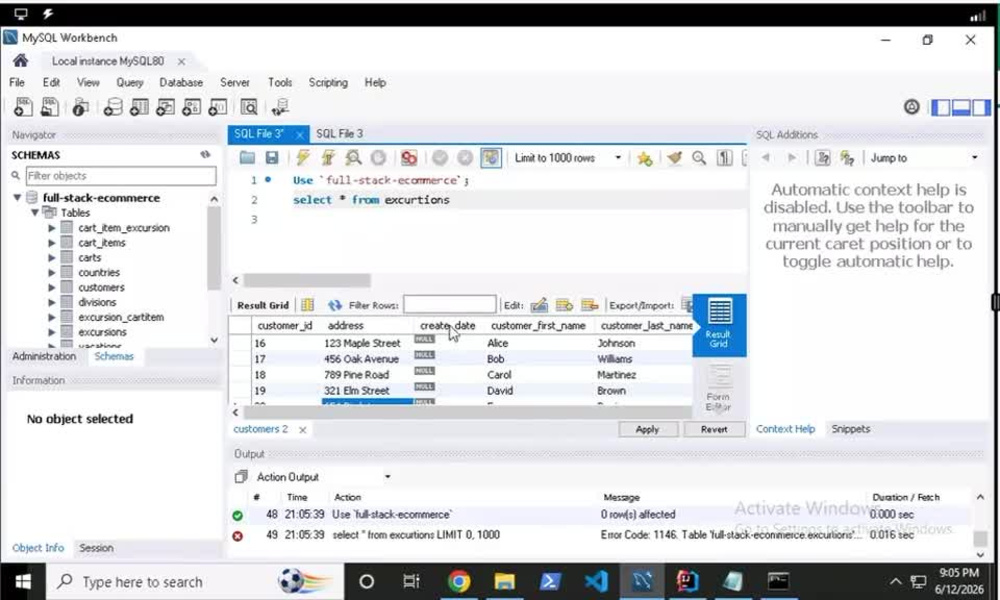Click the SQL editor horizontal scrollbar
This screenshot has width=1000, height=600.
(307, 280)
